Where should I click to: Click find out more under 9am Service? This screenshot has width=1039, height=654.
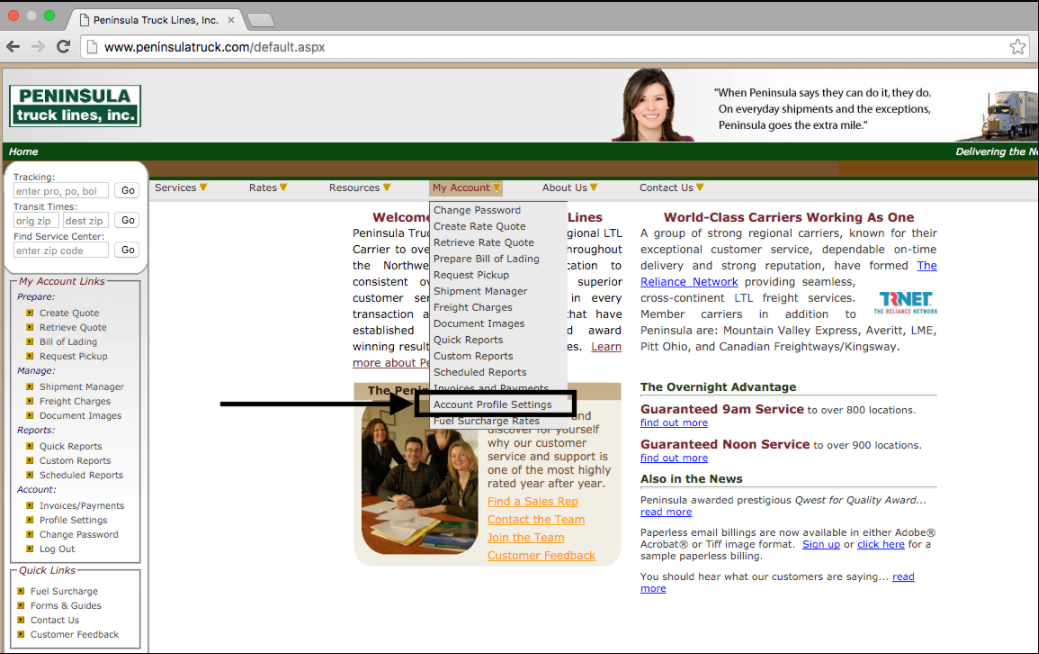pos(674,423)
